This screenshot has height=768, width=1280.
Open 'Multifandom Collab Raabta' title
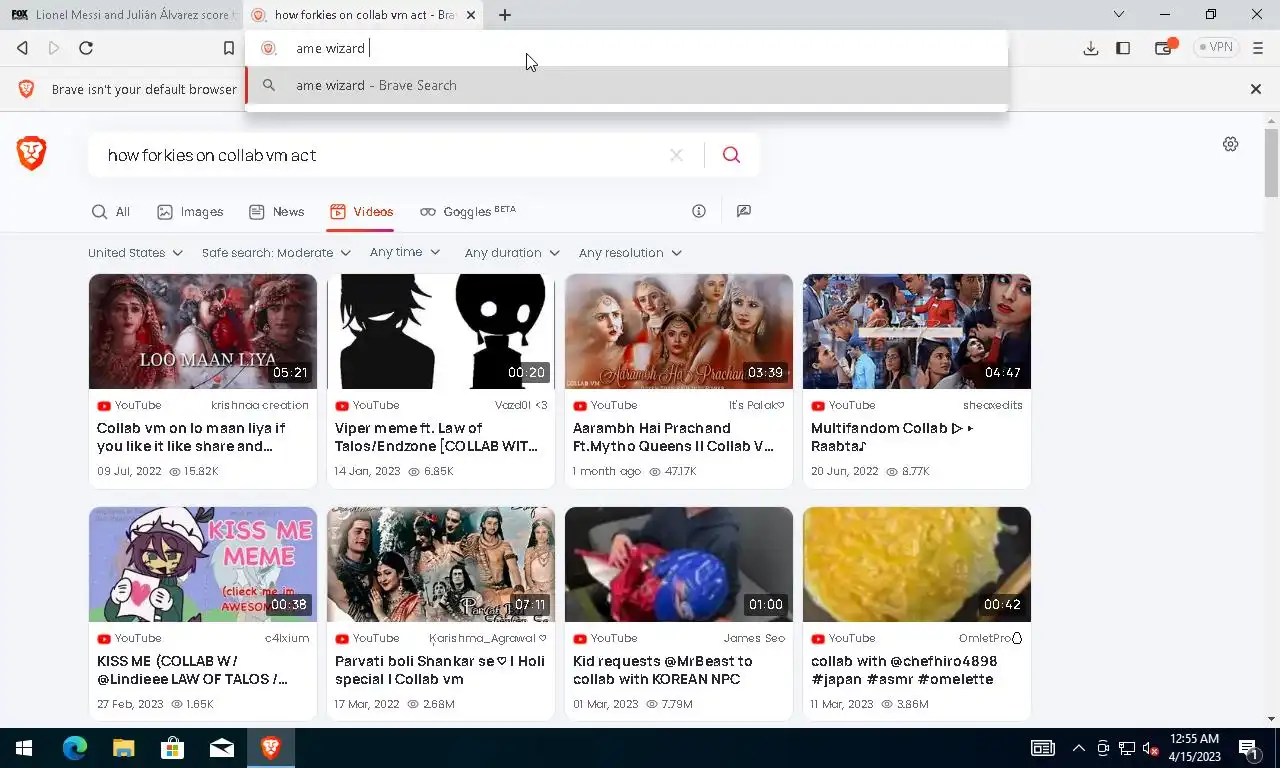(x=892, y=437)
